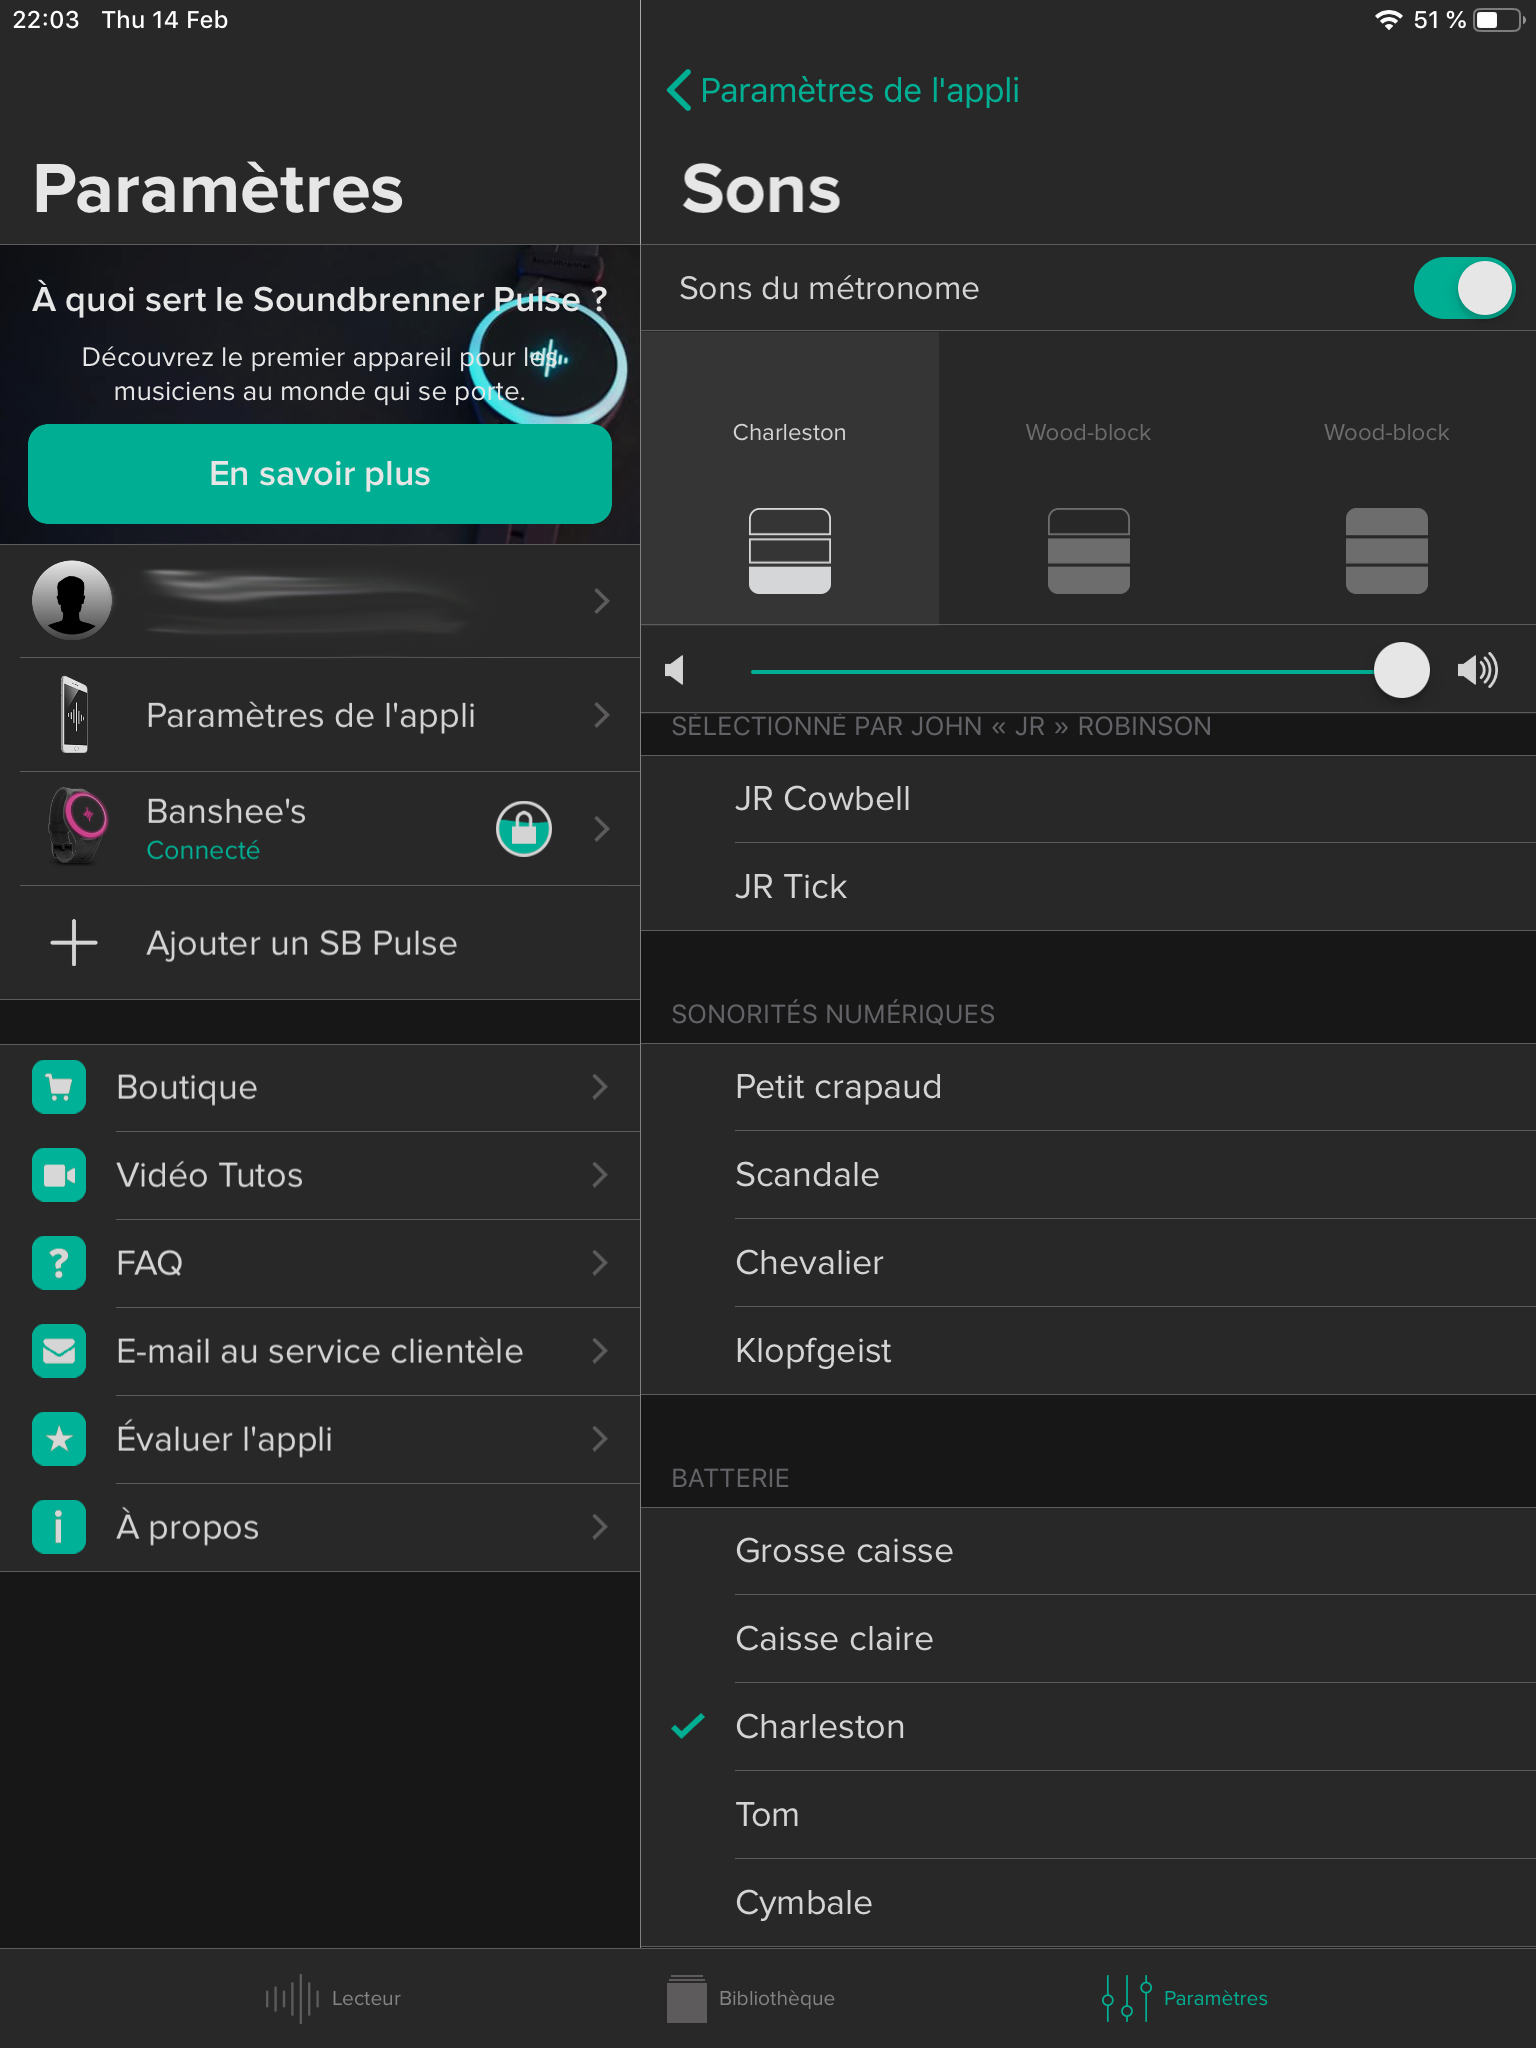Expand the Vidéo Tutos chevron
The height and width of the screenshot is (2048, 1536).
tap(600, 1175)
